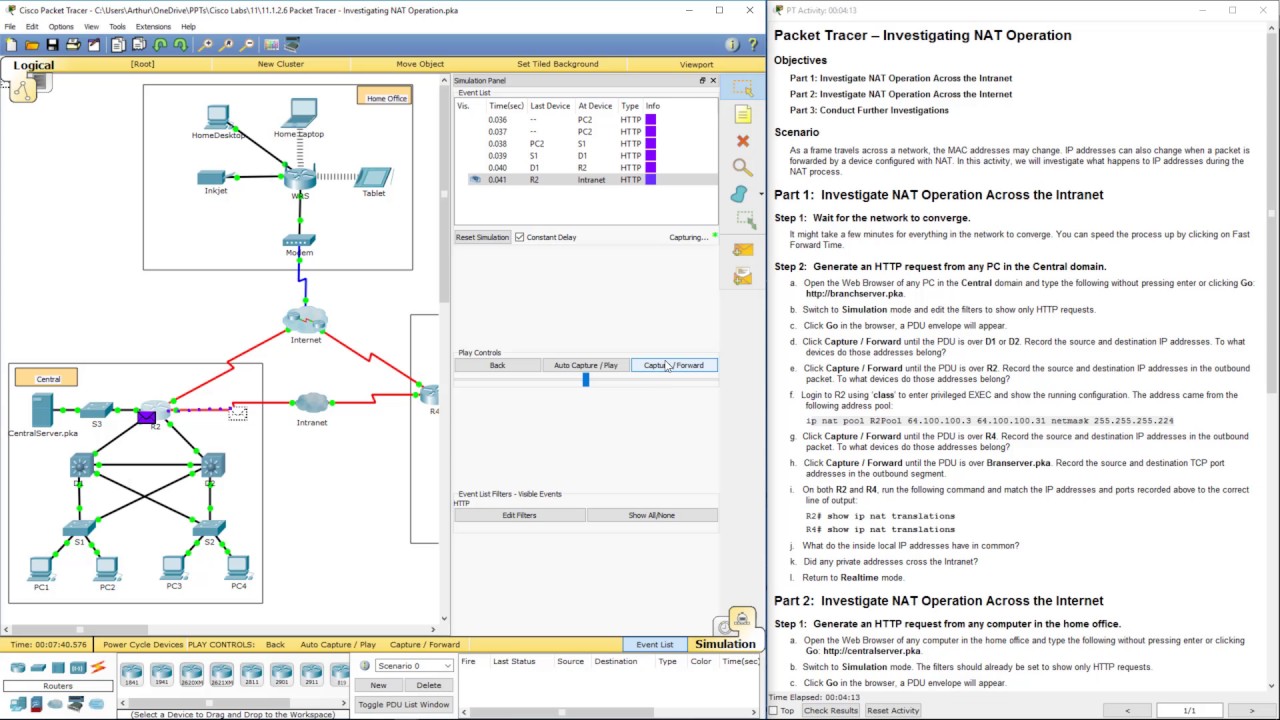This screenshot has height=720, width=1280.
Task: Open the View menu
Action: click(92, 26)
